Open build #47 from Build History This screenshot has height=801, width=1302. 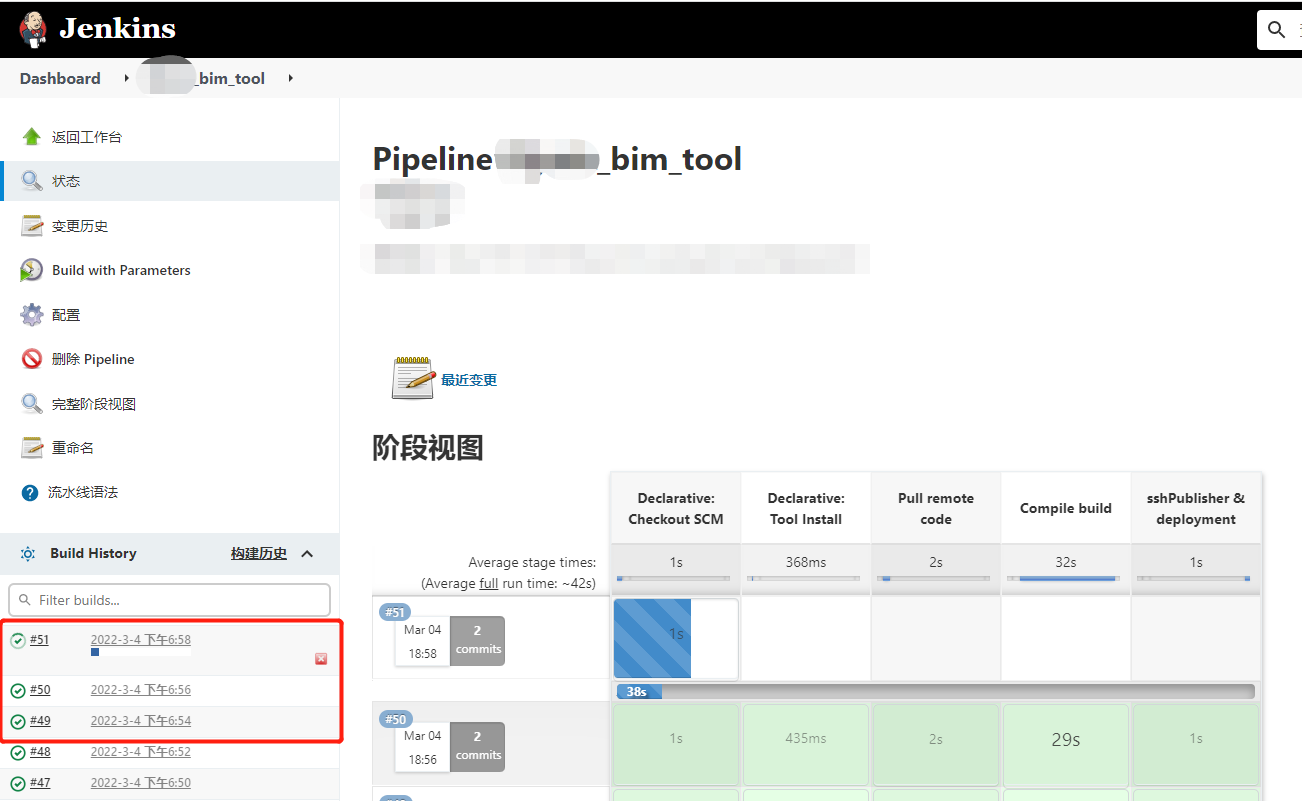[40, 783]
